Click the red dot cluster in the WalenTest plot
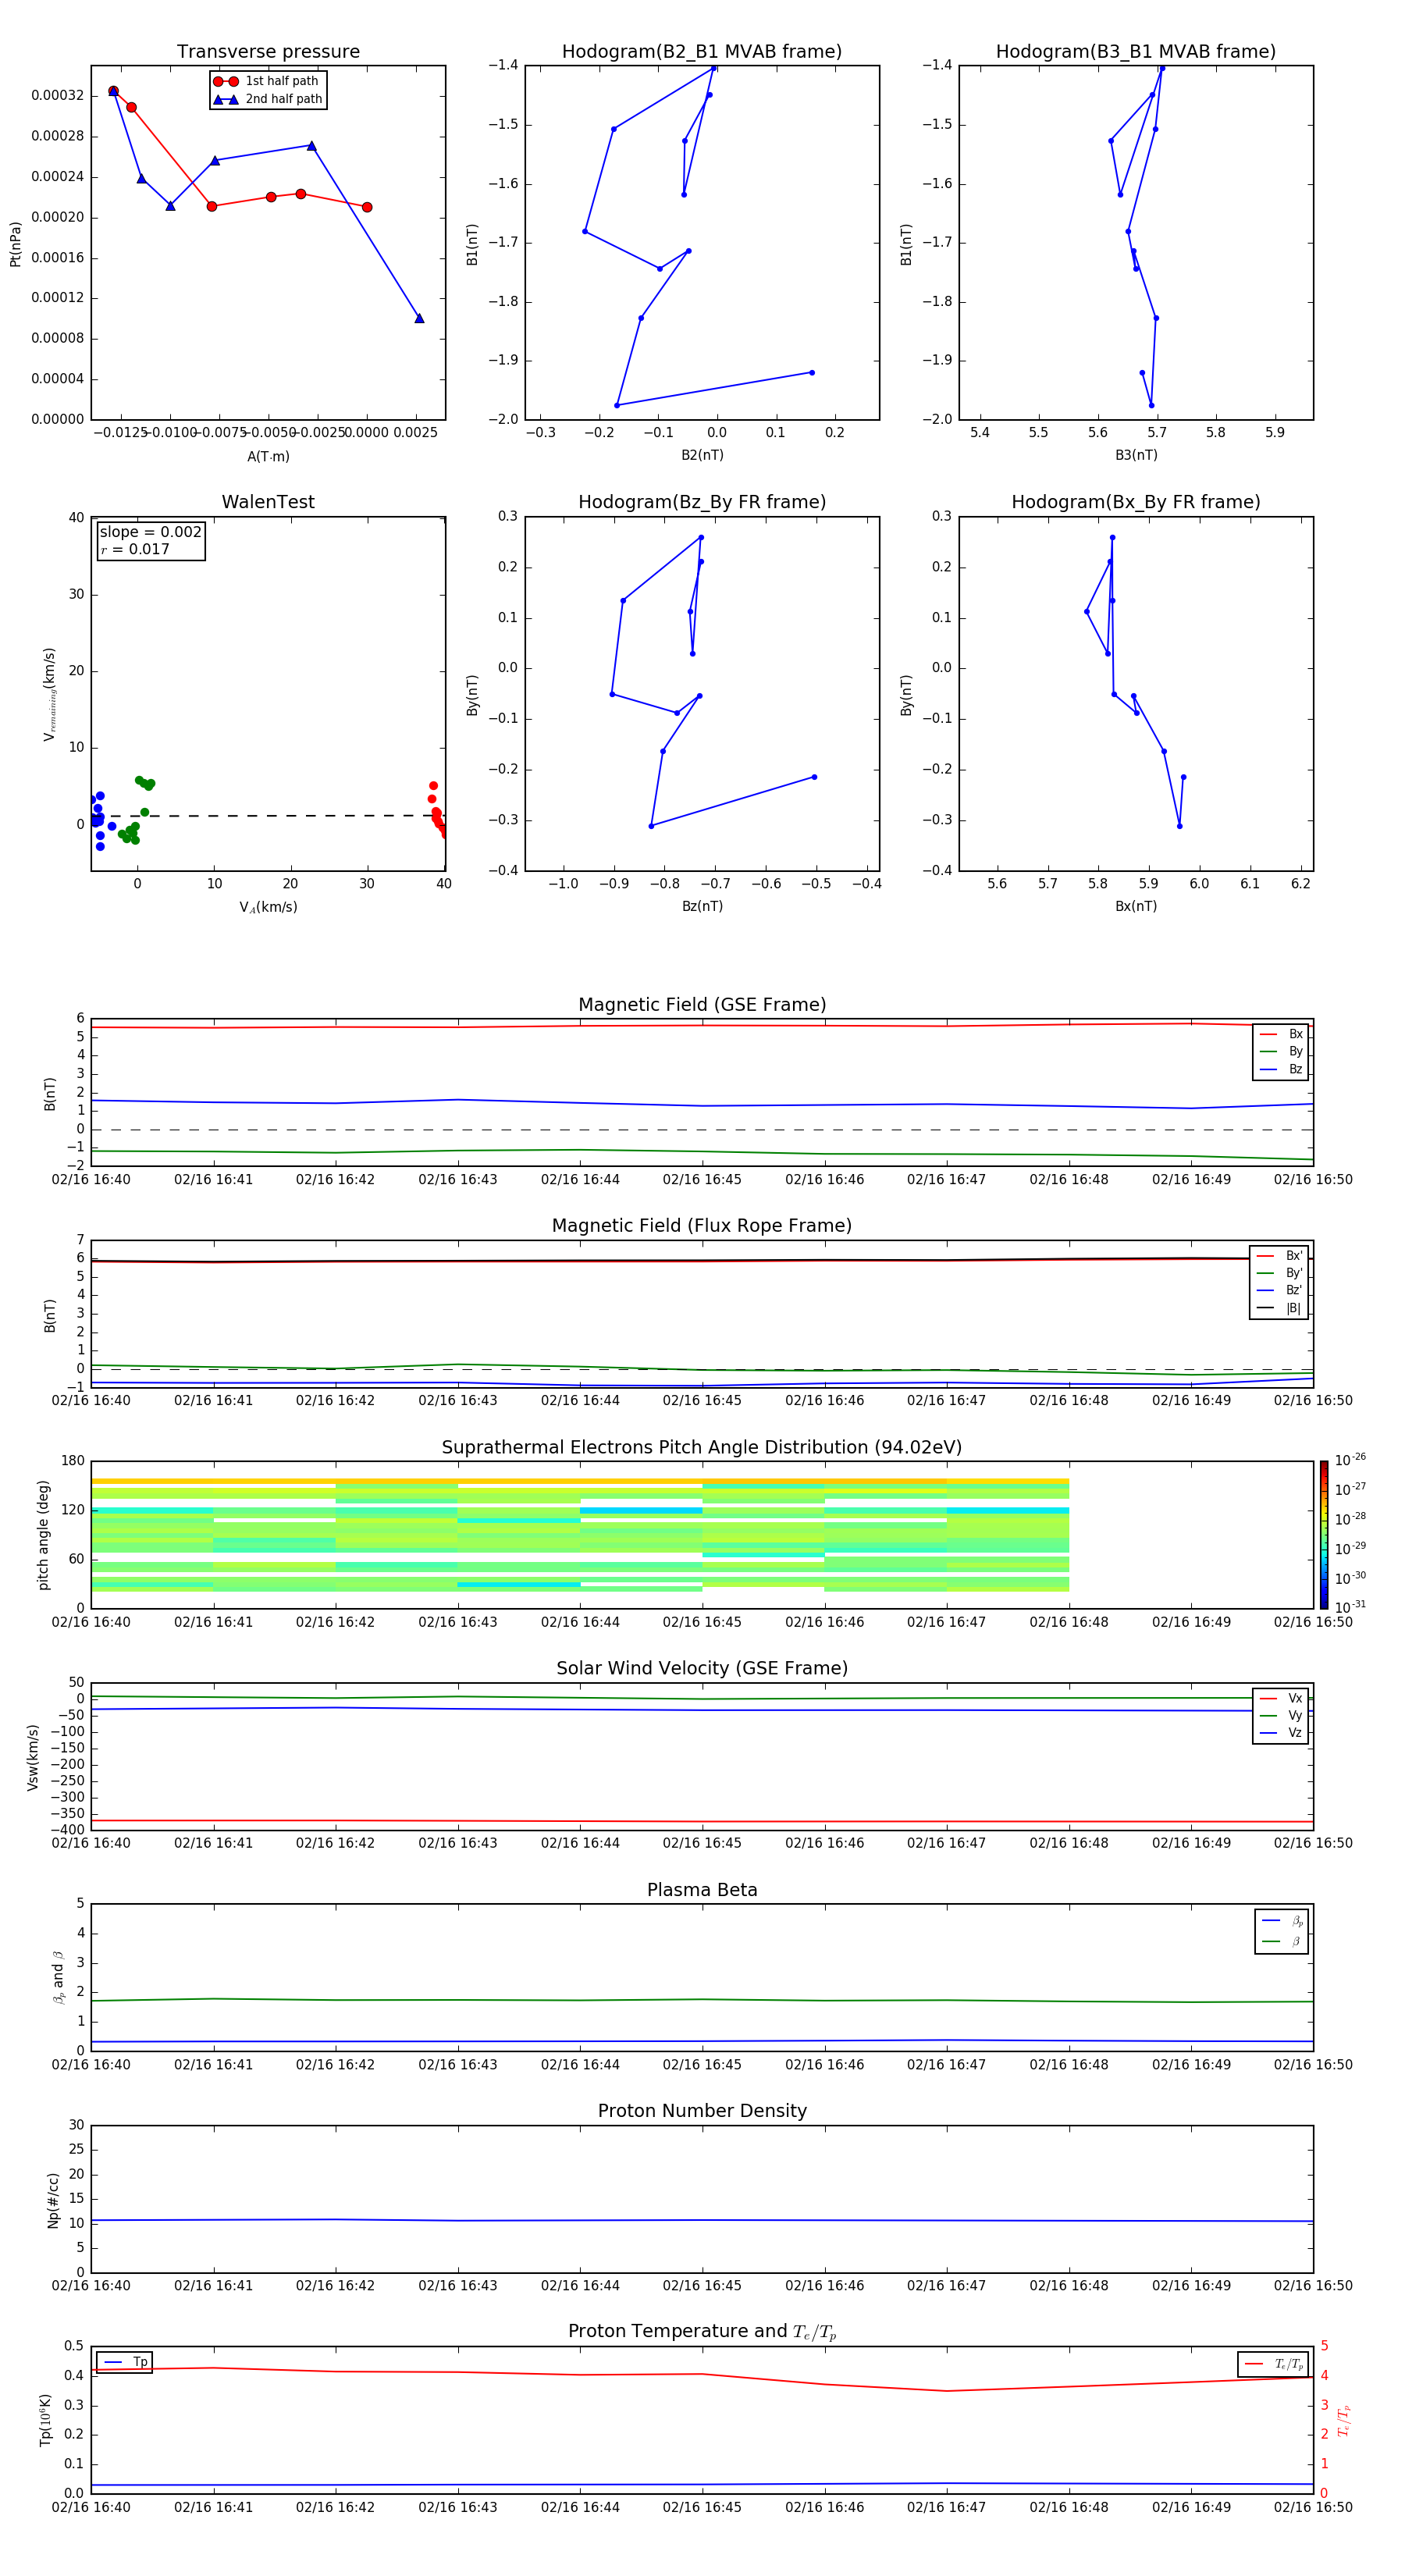The height and width of the screenshot is (2576, 1405). coord(437,811)
